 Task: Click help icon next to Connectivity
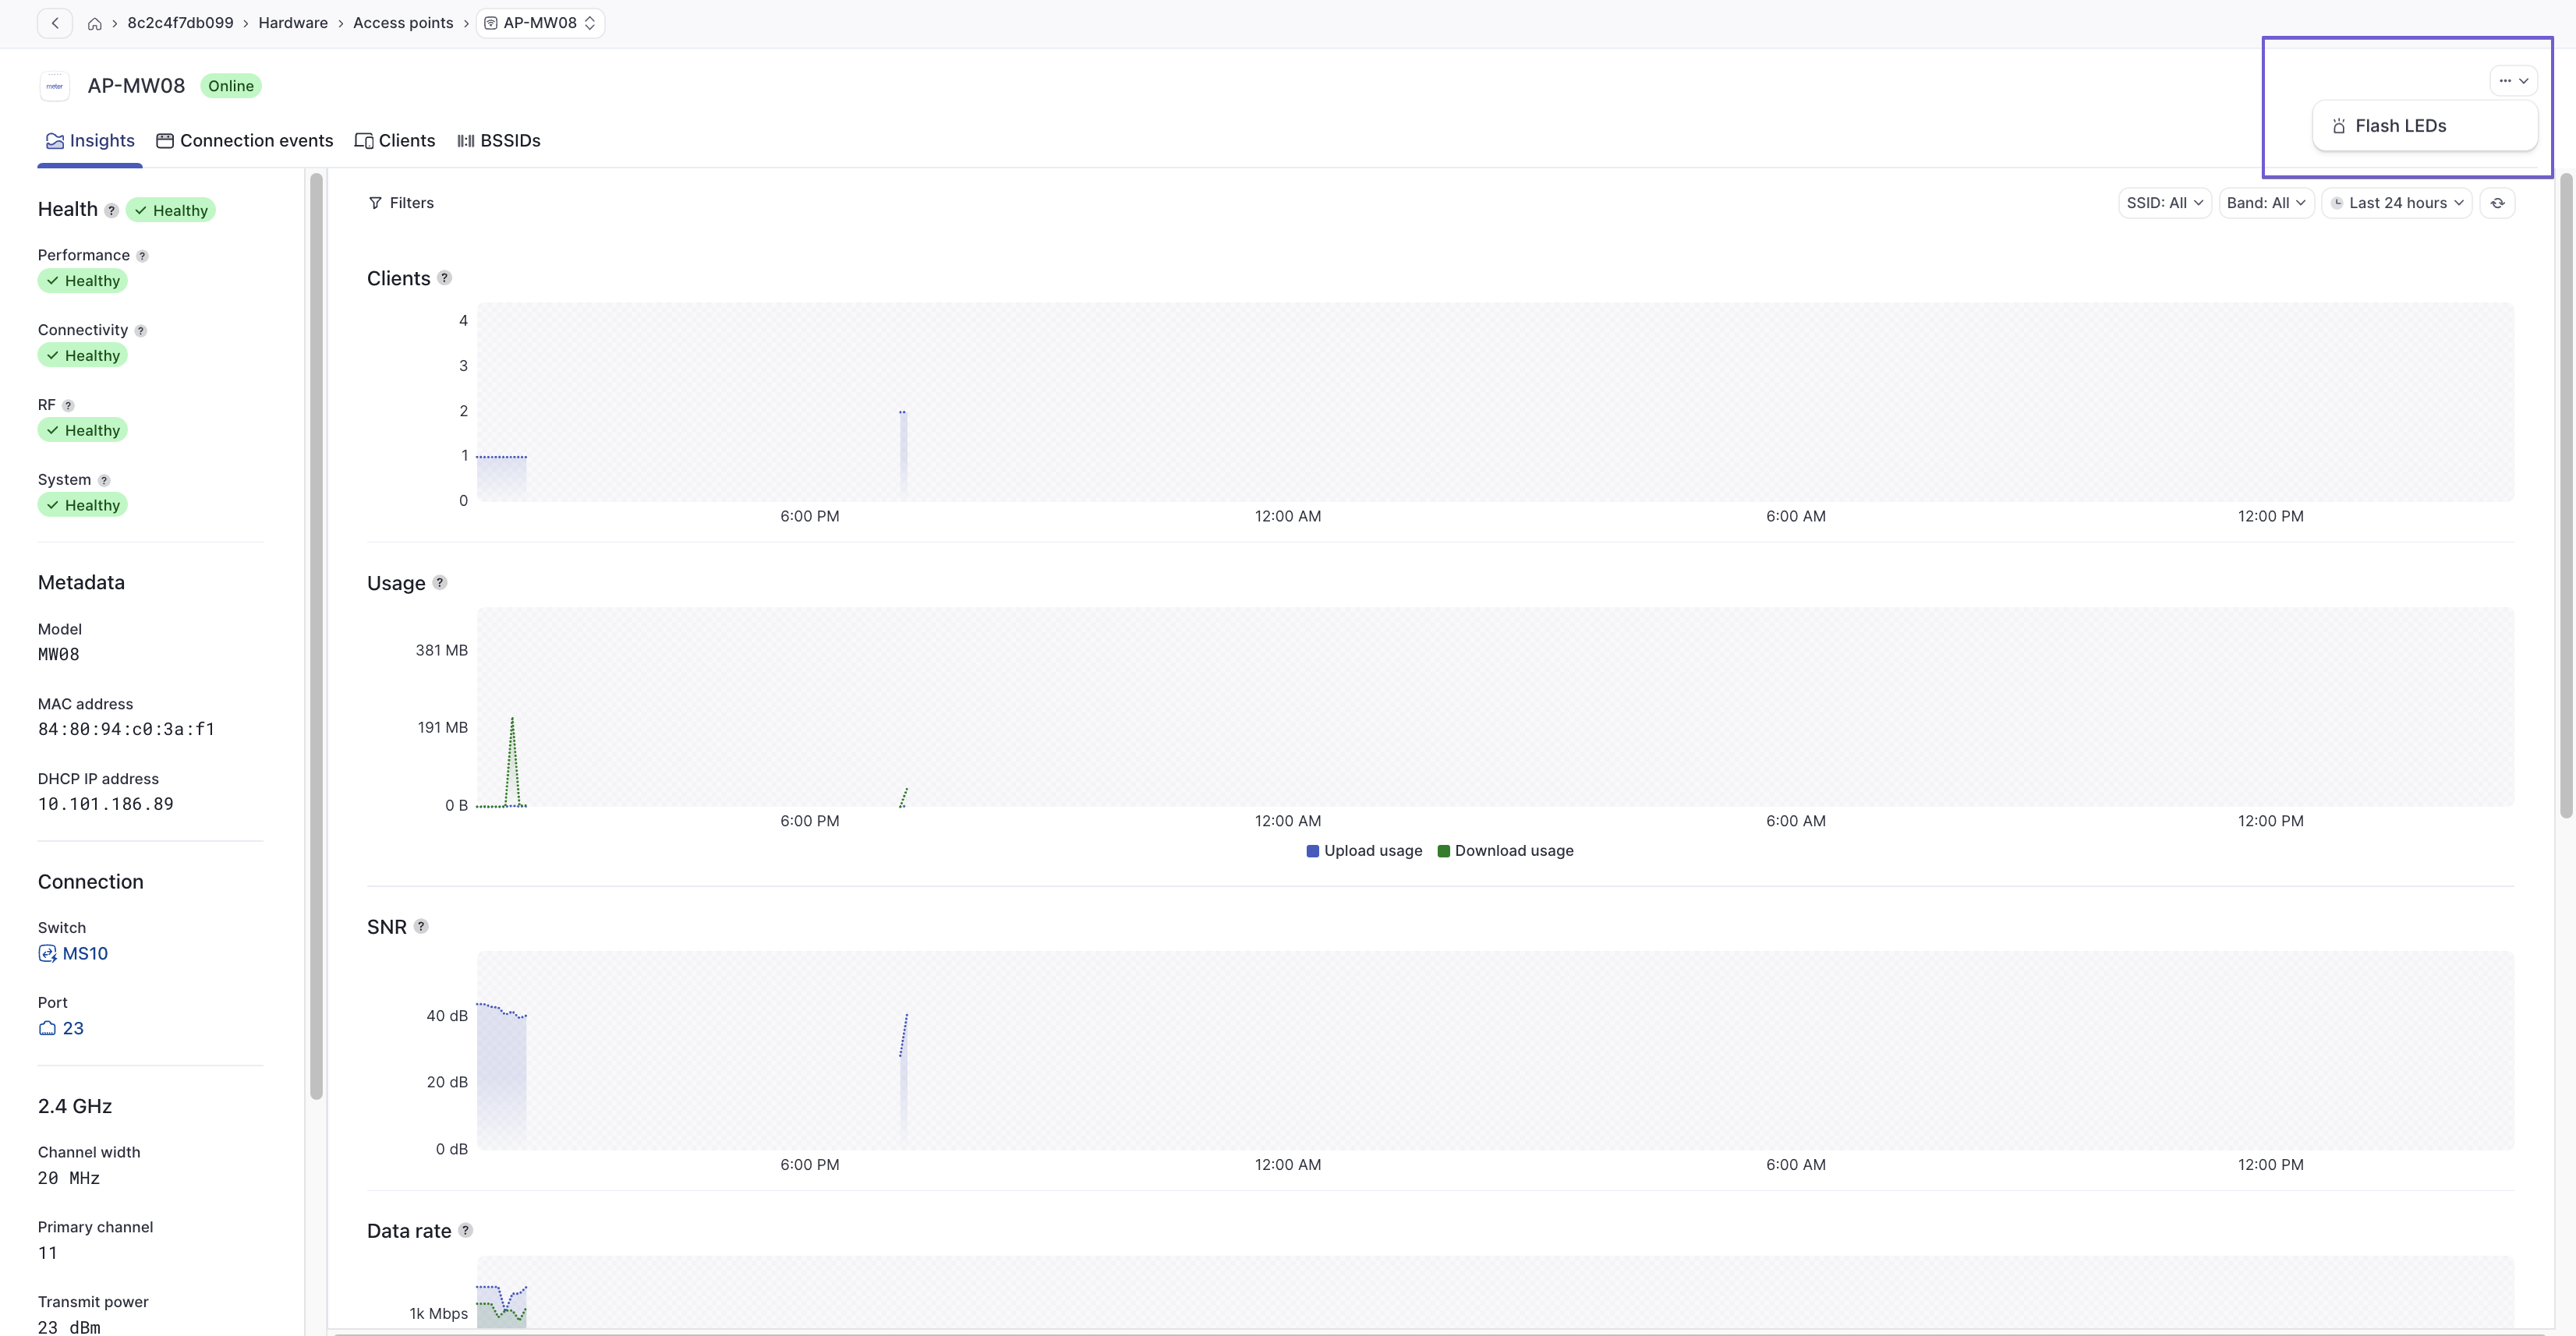tap(141, 331)
